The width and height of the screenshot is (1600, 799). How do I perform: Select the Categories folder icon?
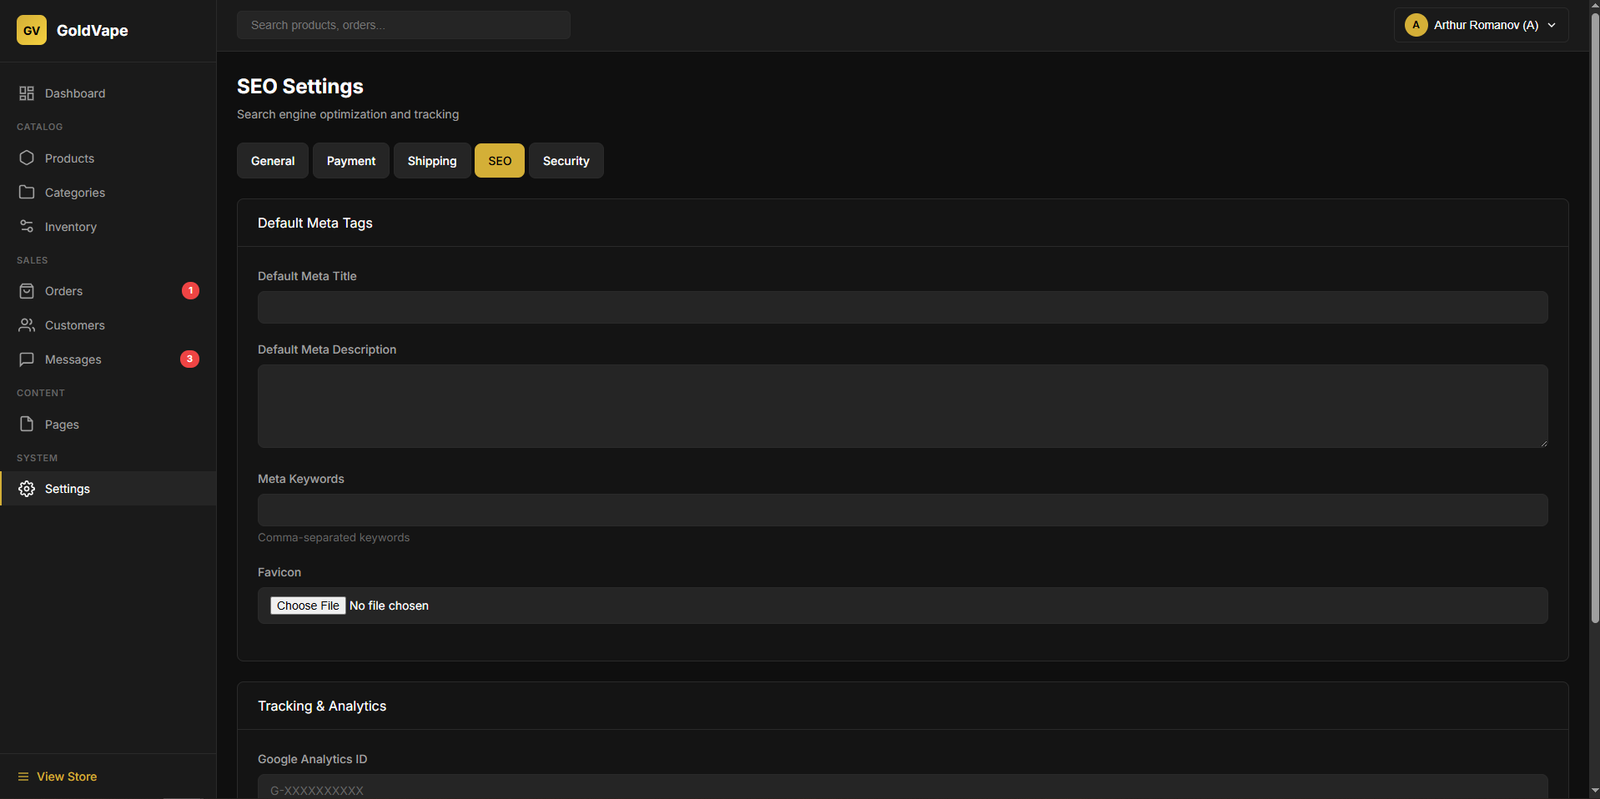27,192
